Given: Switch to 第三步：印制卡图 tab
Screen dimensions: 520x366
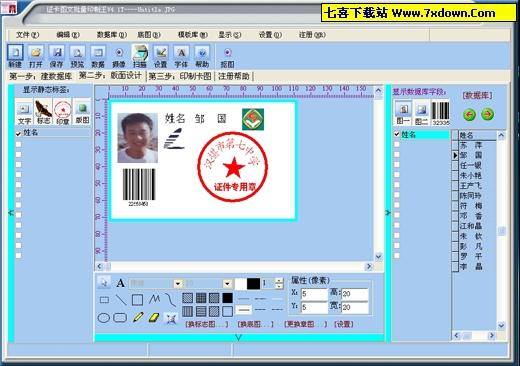Looking at the screenshot, I should pos(180,76).
